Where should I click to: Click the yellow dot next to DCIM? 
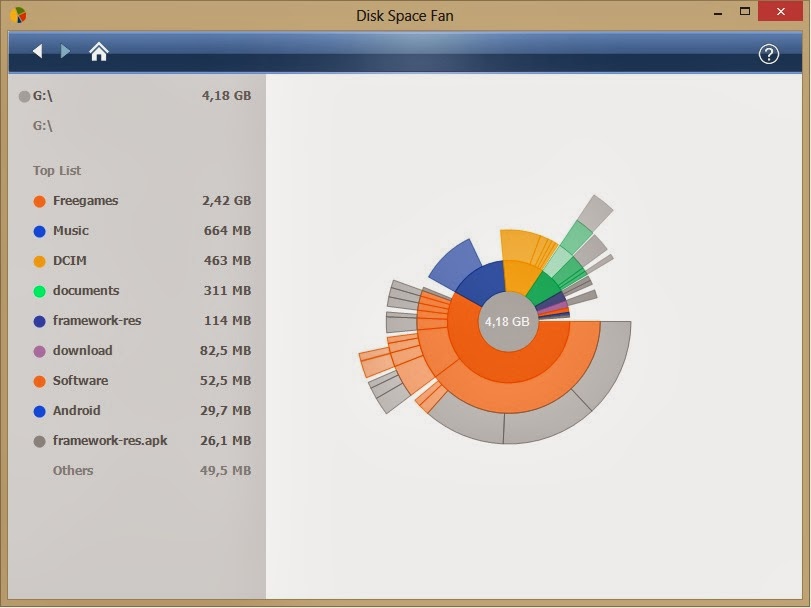[x=37, y=261]
